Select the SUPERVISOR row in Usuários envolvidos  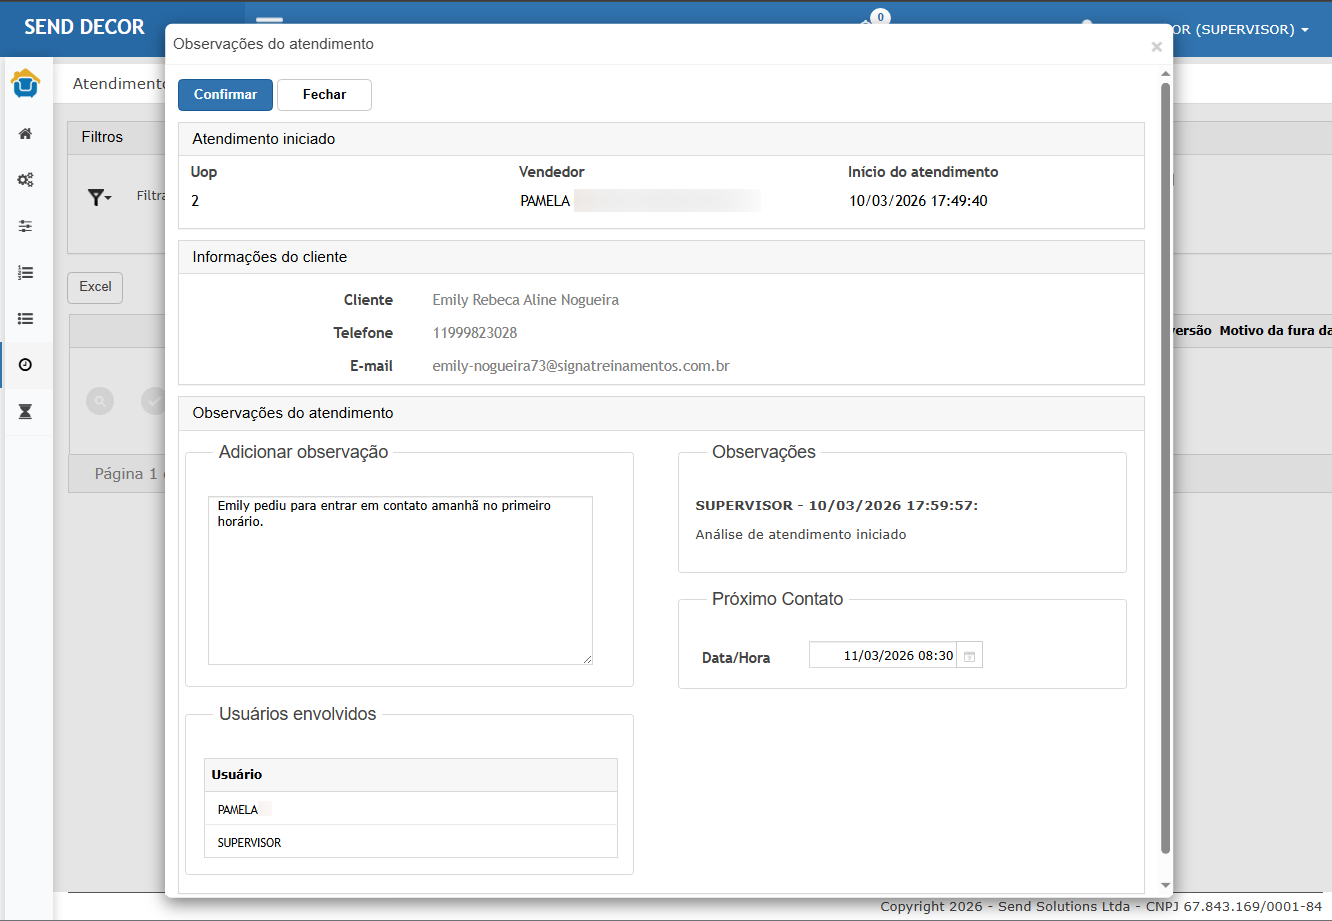pyautogui.click(x=410, y=842)
